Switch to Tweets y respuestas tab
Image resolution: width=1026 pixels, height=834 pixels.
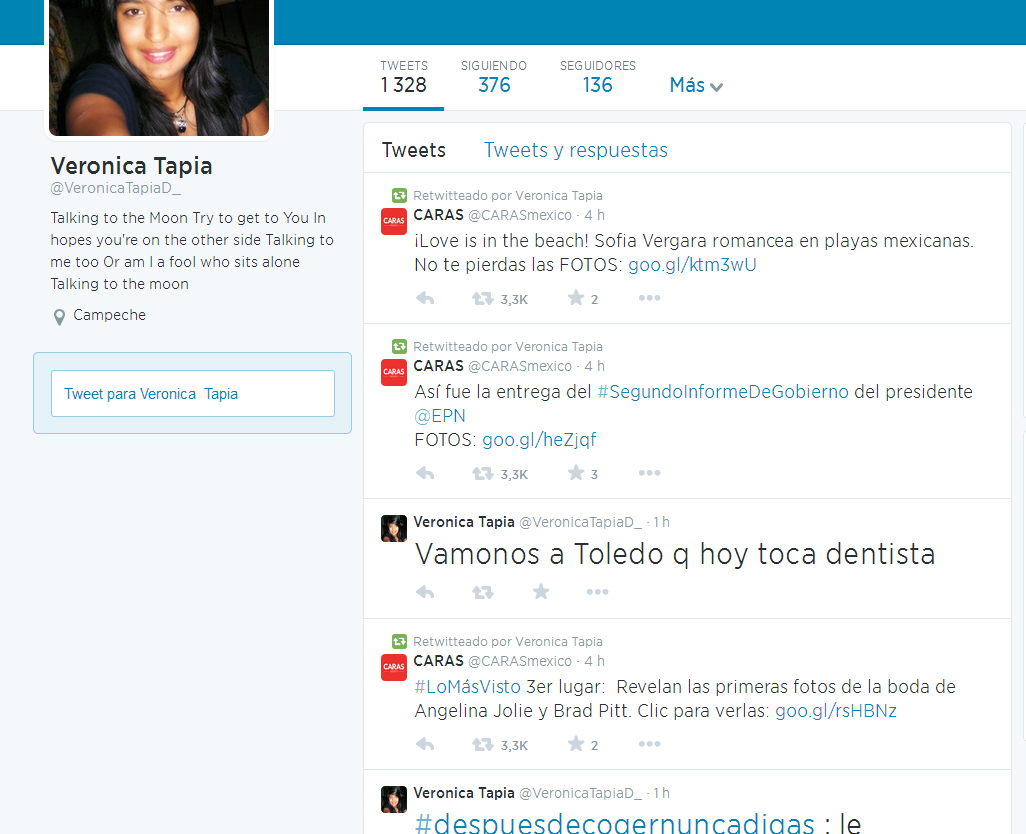[x=575, y=150]
